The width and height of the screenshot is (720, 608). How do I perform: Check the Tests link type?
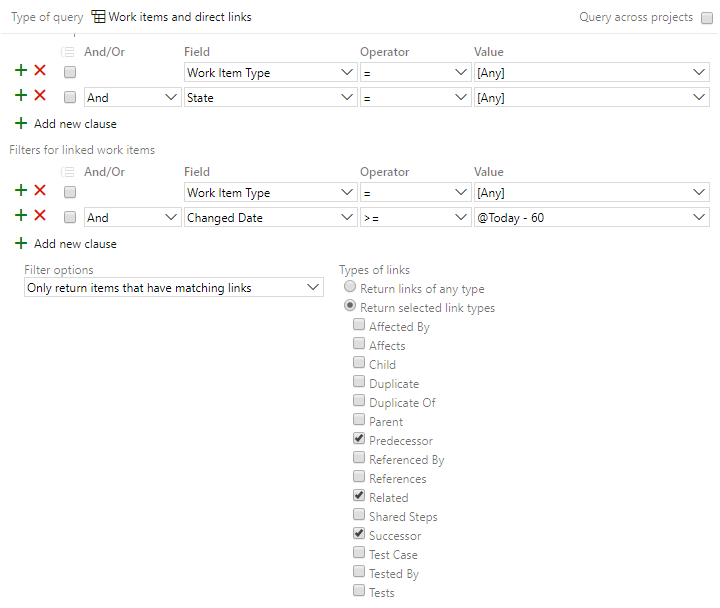[359, 591]
